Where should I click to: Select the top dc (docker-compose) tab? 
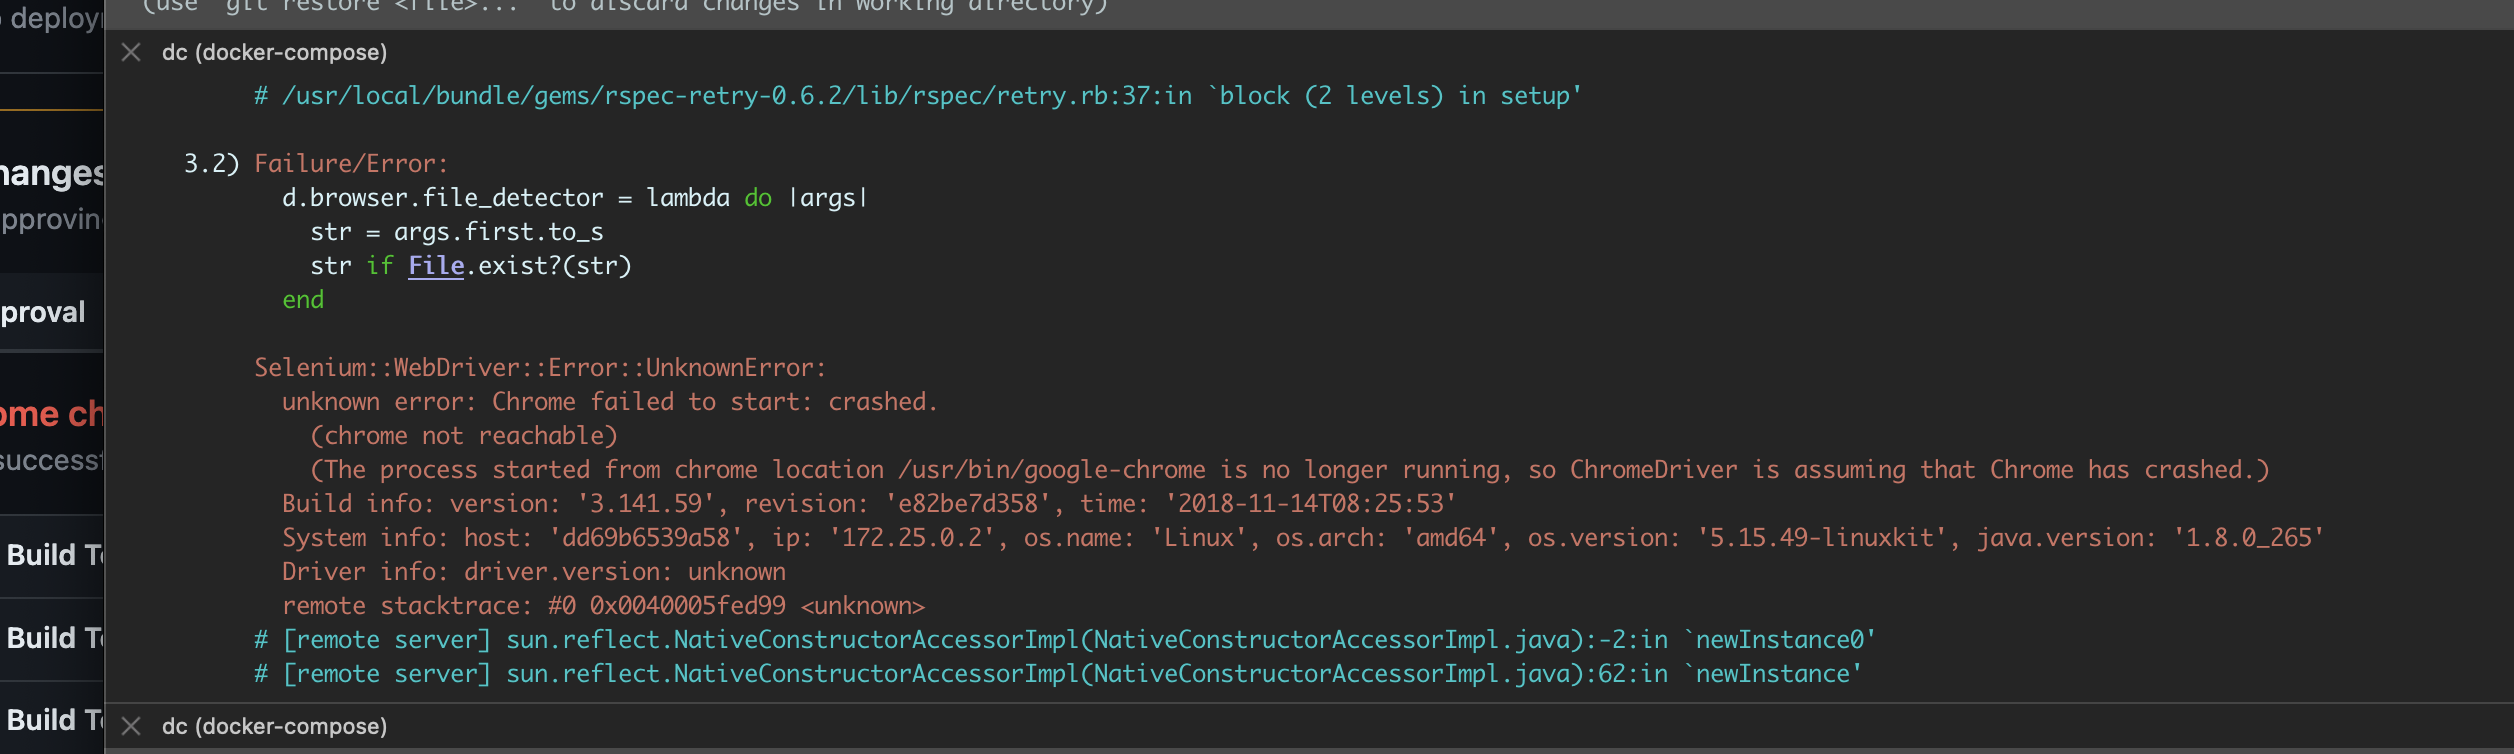[276, 52]
